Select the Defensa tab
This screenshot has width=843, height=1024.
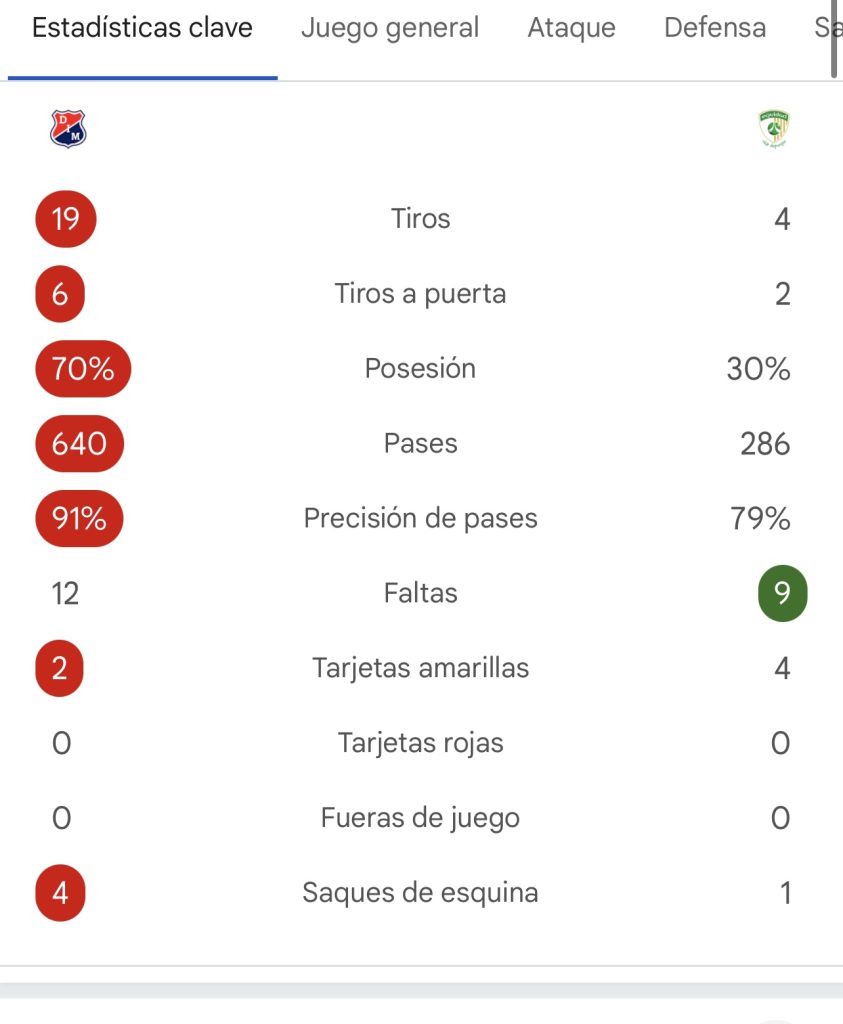click(715, 28)
